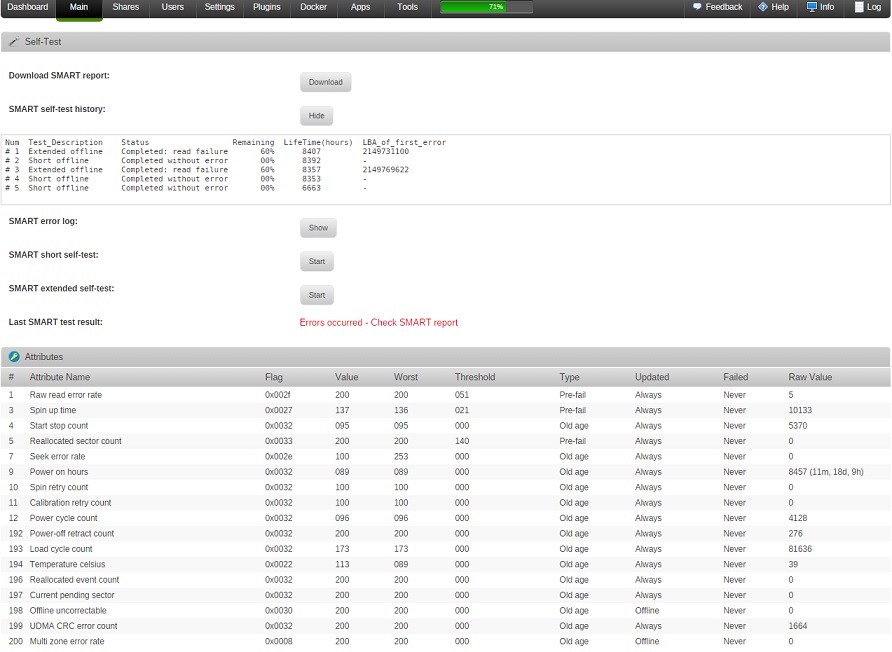
Task: Click raw value 10133
Action: pyautogui.click(x=800, y=410)
